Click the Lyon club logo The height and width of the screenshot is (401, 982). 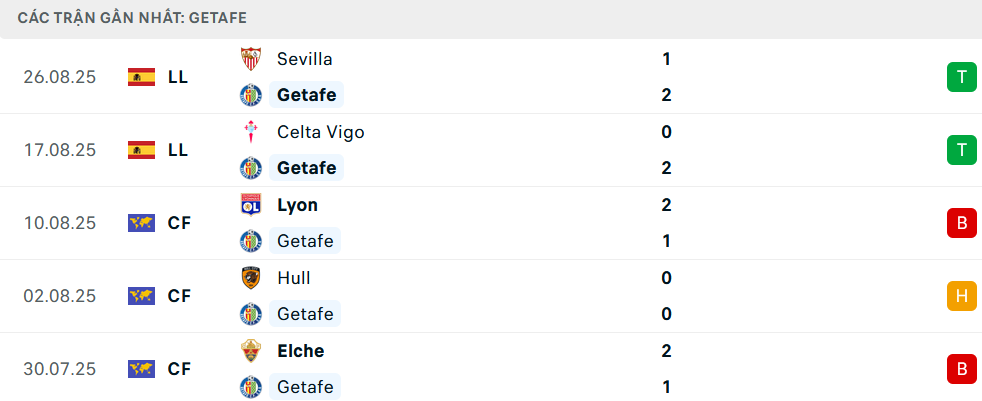coord(250,205)
